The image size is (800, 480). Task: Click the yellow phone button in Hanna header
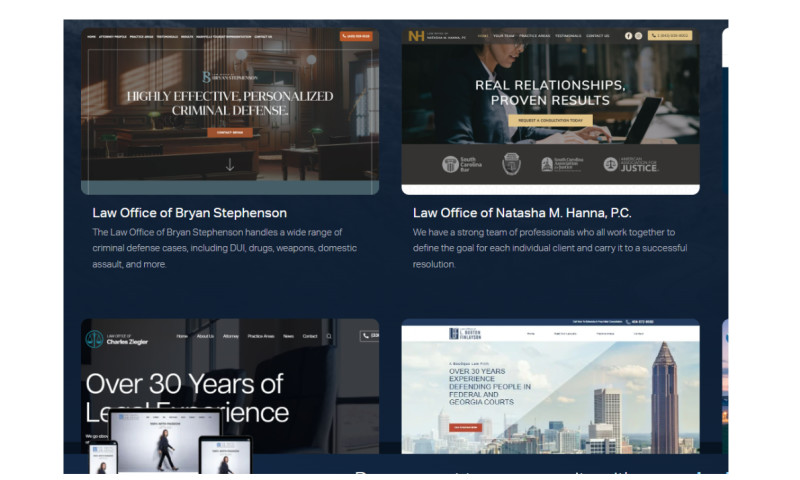click(x=669, y=36)
